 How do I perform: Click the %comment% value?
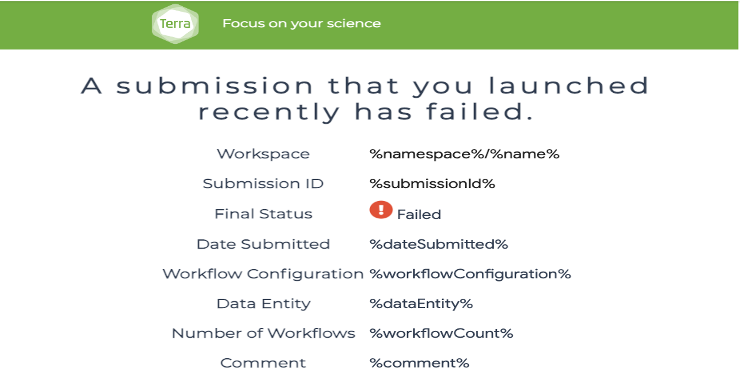pyautogui.click(x=420, y=363)
